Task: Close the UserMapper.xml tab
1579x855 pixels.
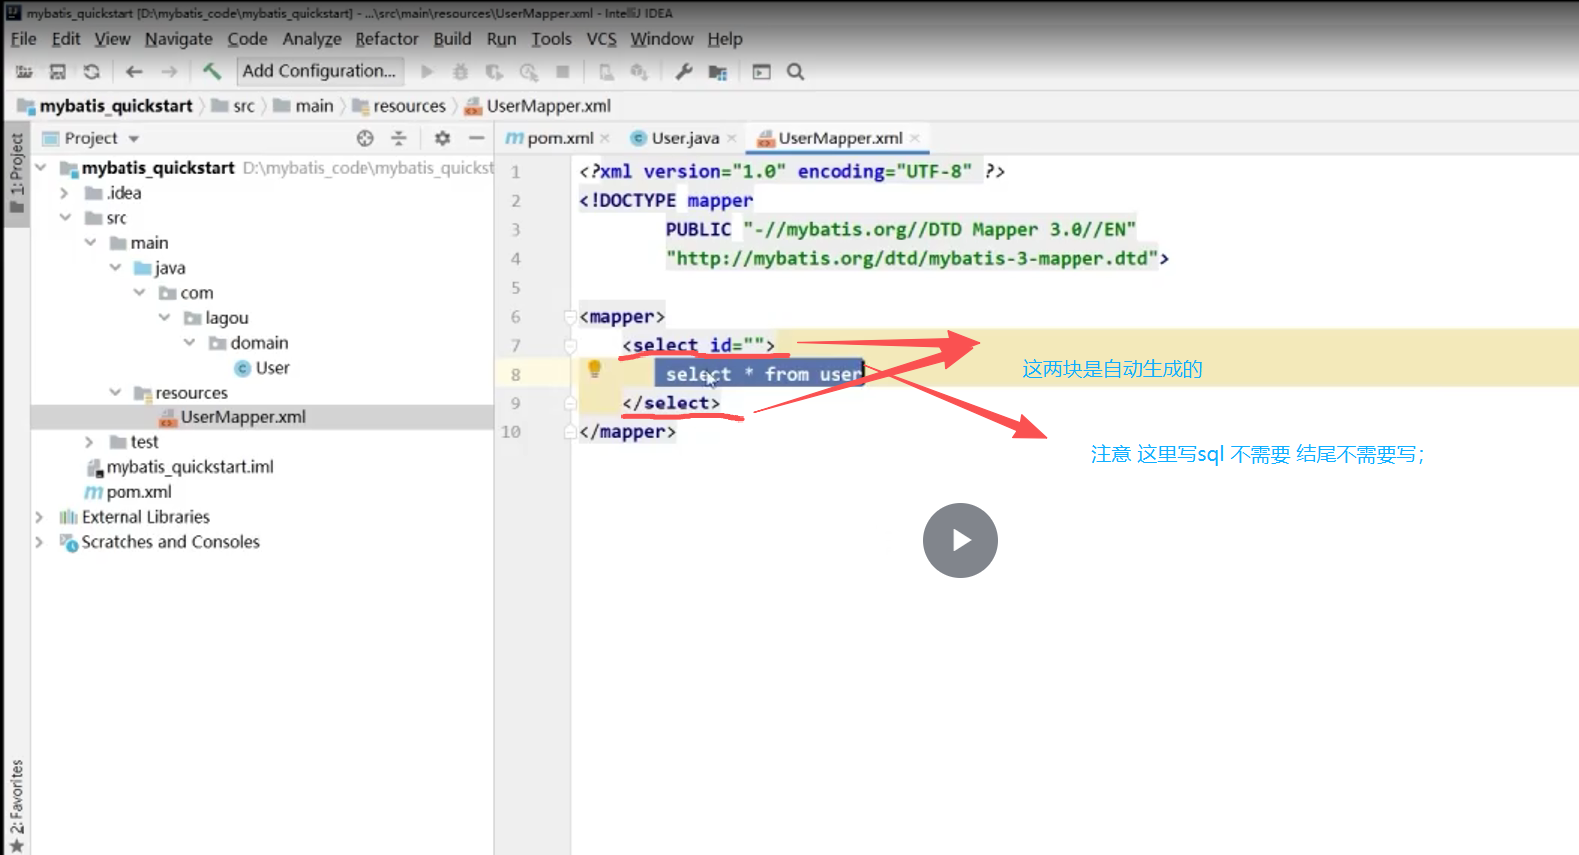Action: (x=915, y=139)
